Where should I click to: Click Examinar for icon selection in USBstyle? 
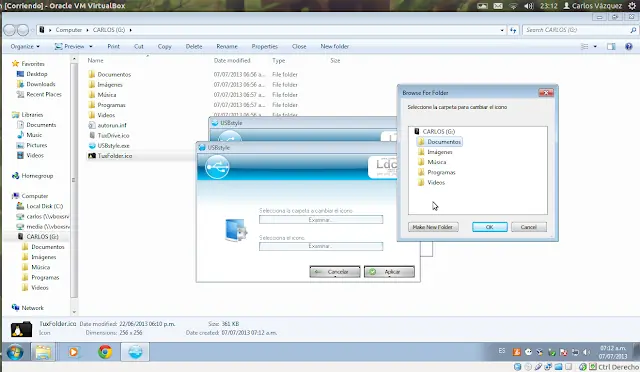(321, 246)
